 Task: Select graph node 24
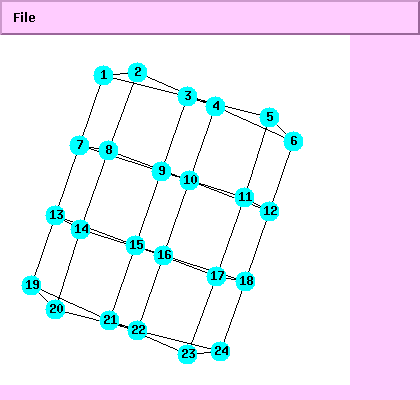pyautogui.click(x=221, y=351)
